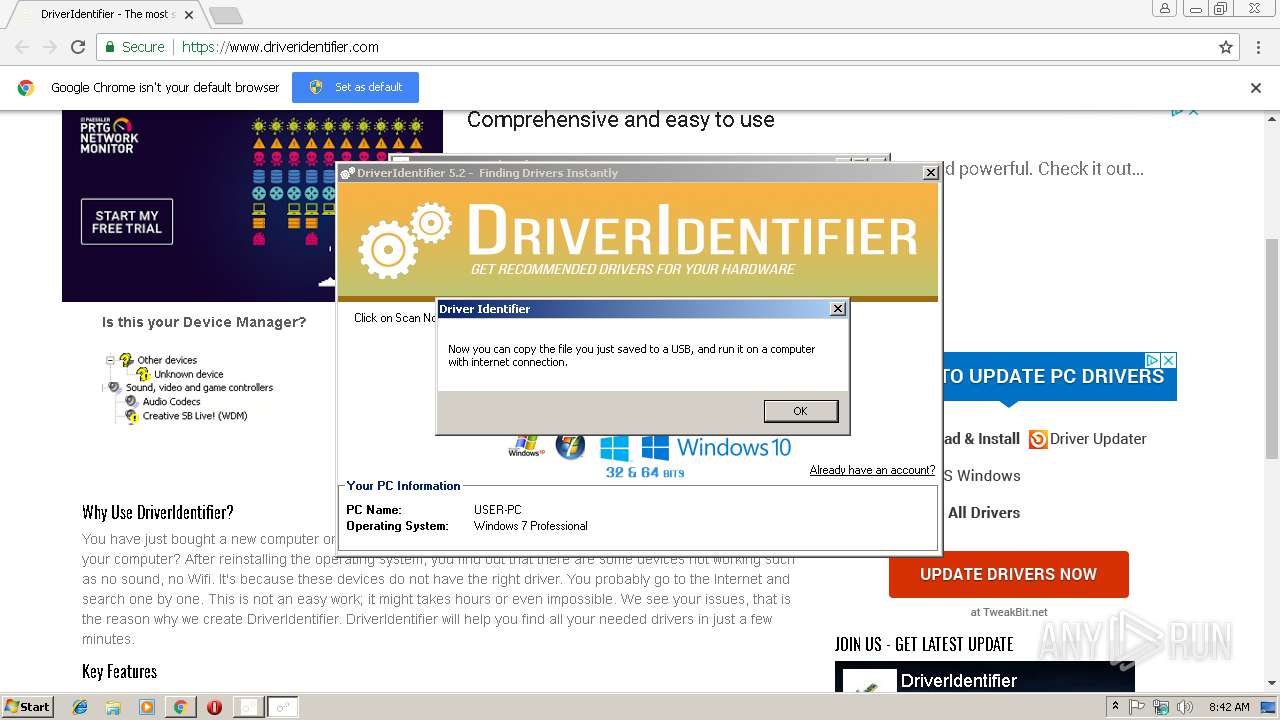Click the USER-PC name value

pos(498,510)
